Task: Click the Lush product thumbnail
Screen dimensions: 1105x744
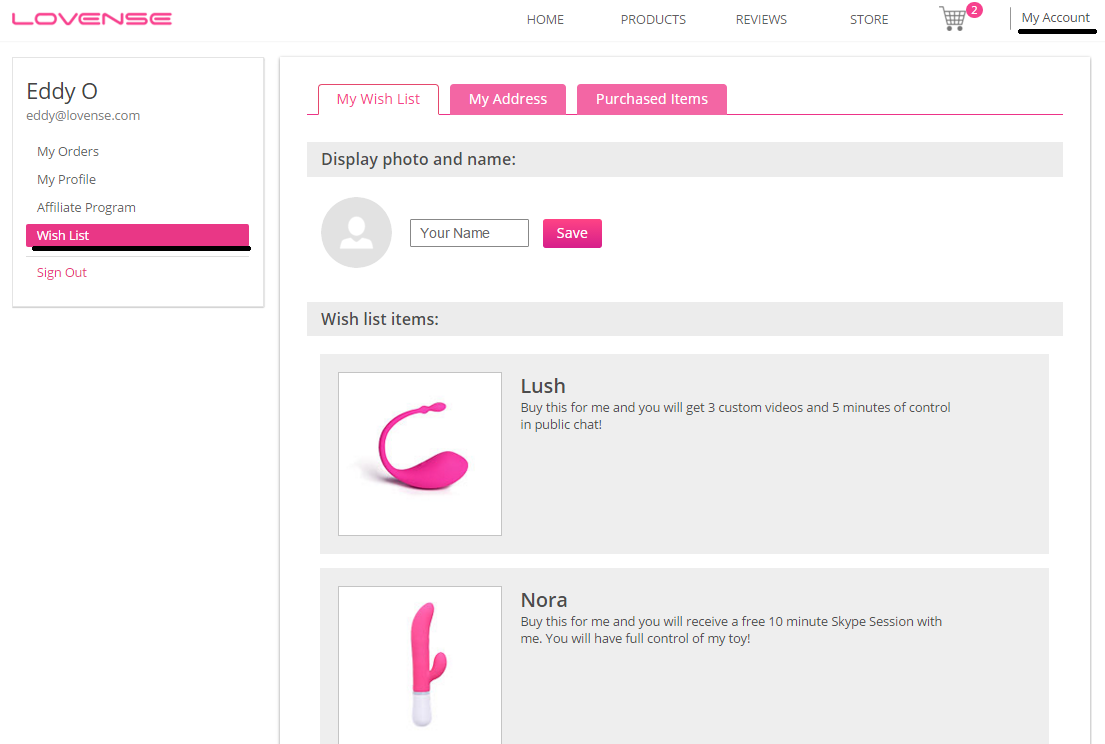Action: (420, 454)
